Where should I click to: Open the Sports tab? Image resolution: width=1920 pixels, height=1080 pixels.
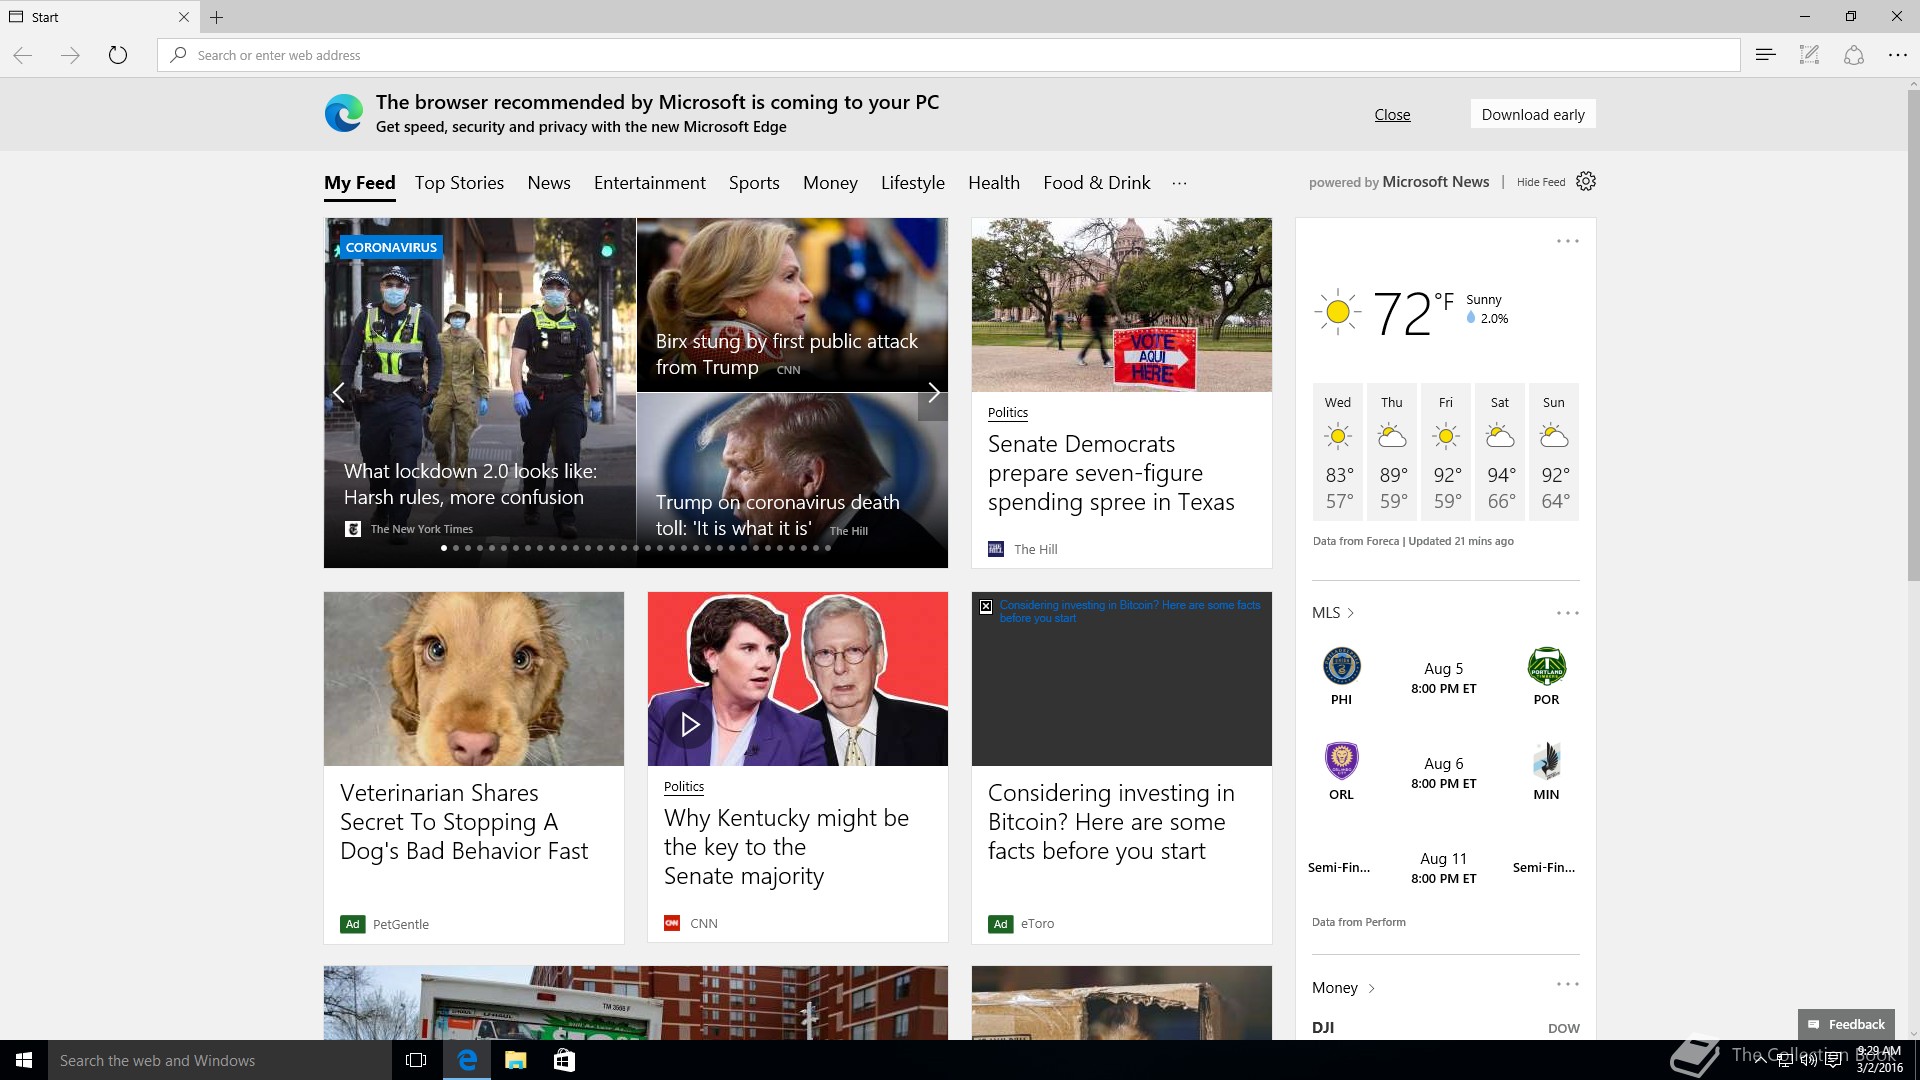[x=754, y=183]
